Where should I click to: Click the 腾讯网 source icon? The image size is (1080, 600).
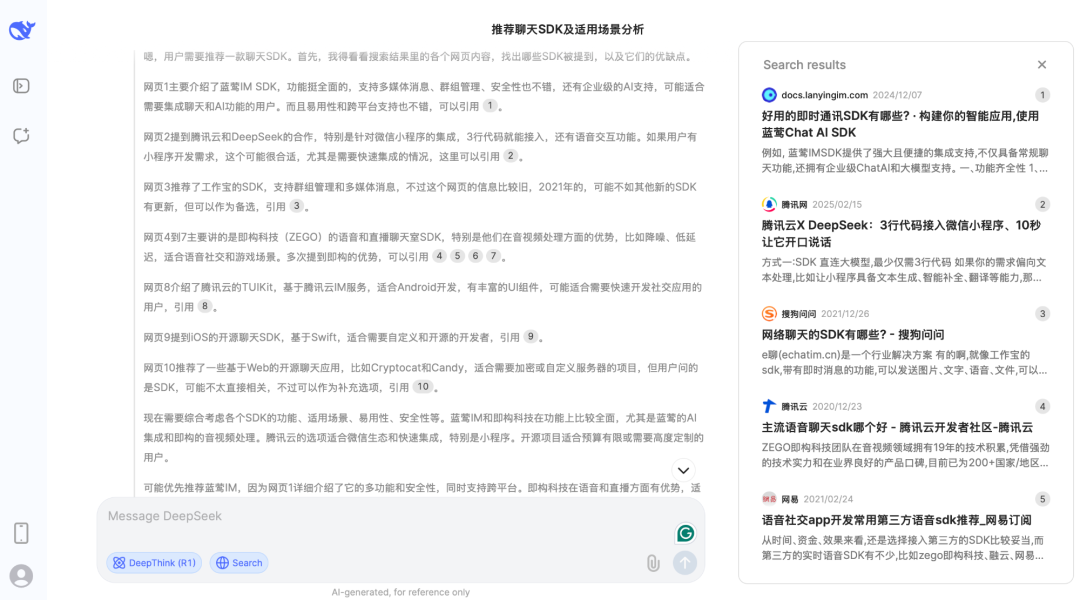[x=769, y=205]
